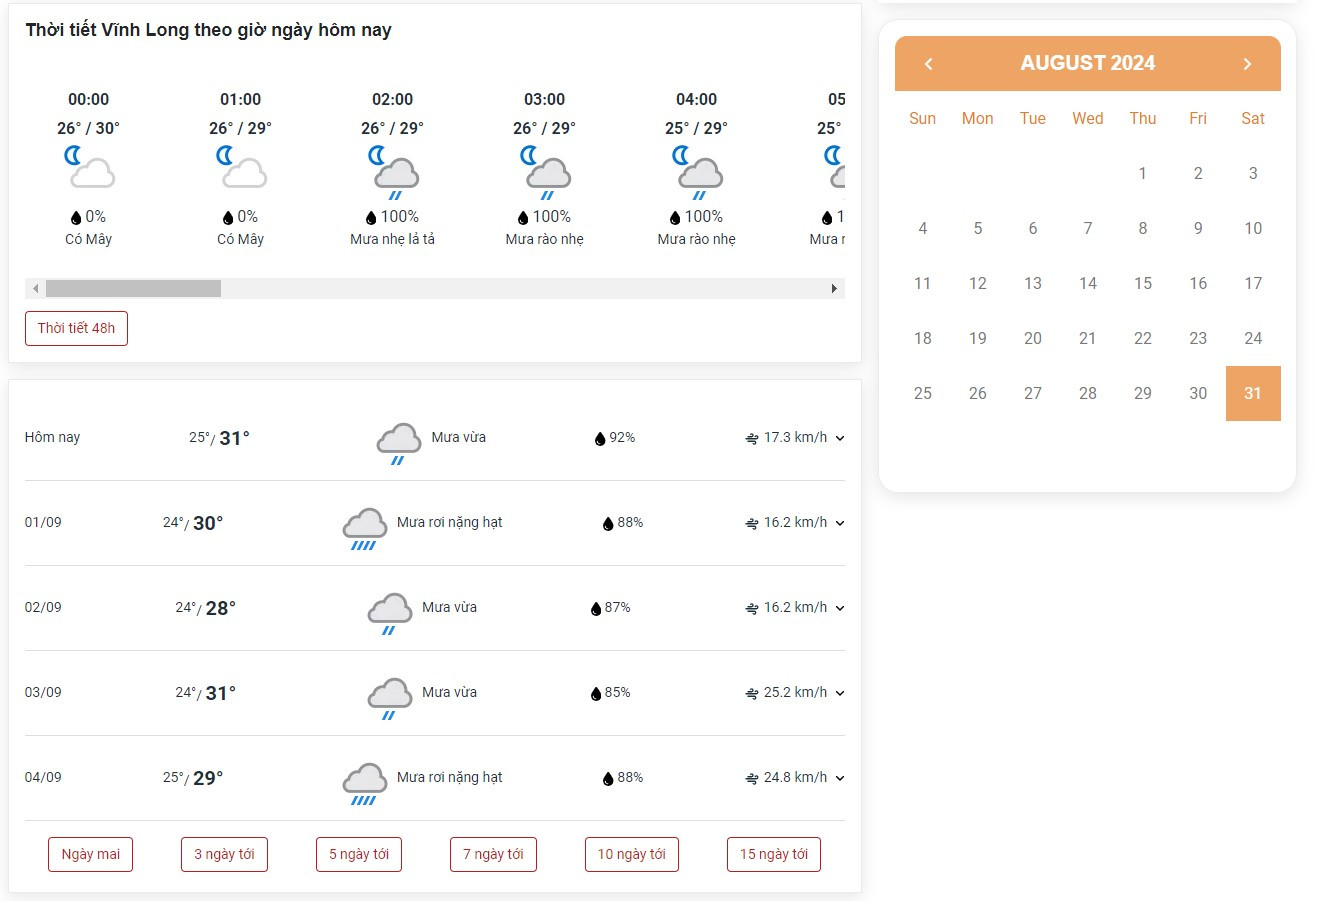Click the 'Wed' weekday header in the calendar
Image resolution: width=1338 pixels, height=902 pixels.
(x=1088, y=118)
